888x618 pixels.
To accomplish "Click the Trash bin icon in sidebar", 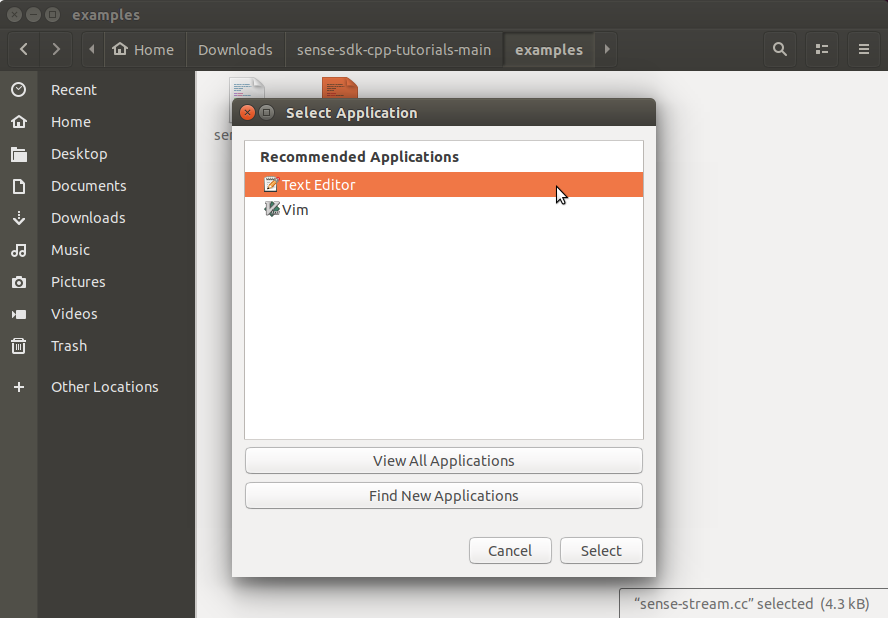I will click(19, 346).
